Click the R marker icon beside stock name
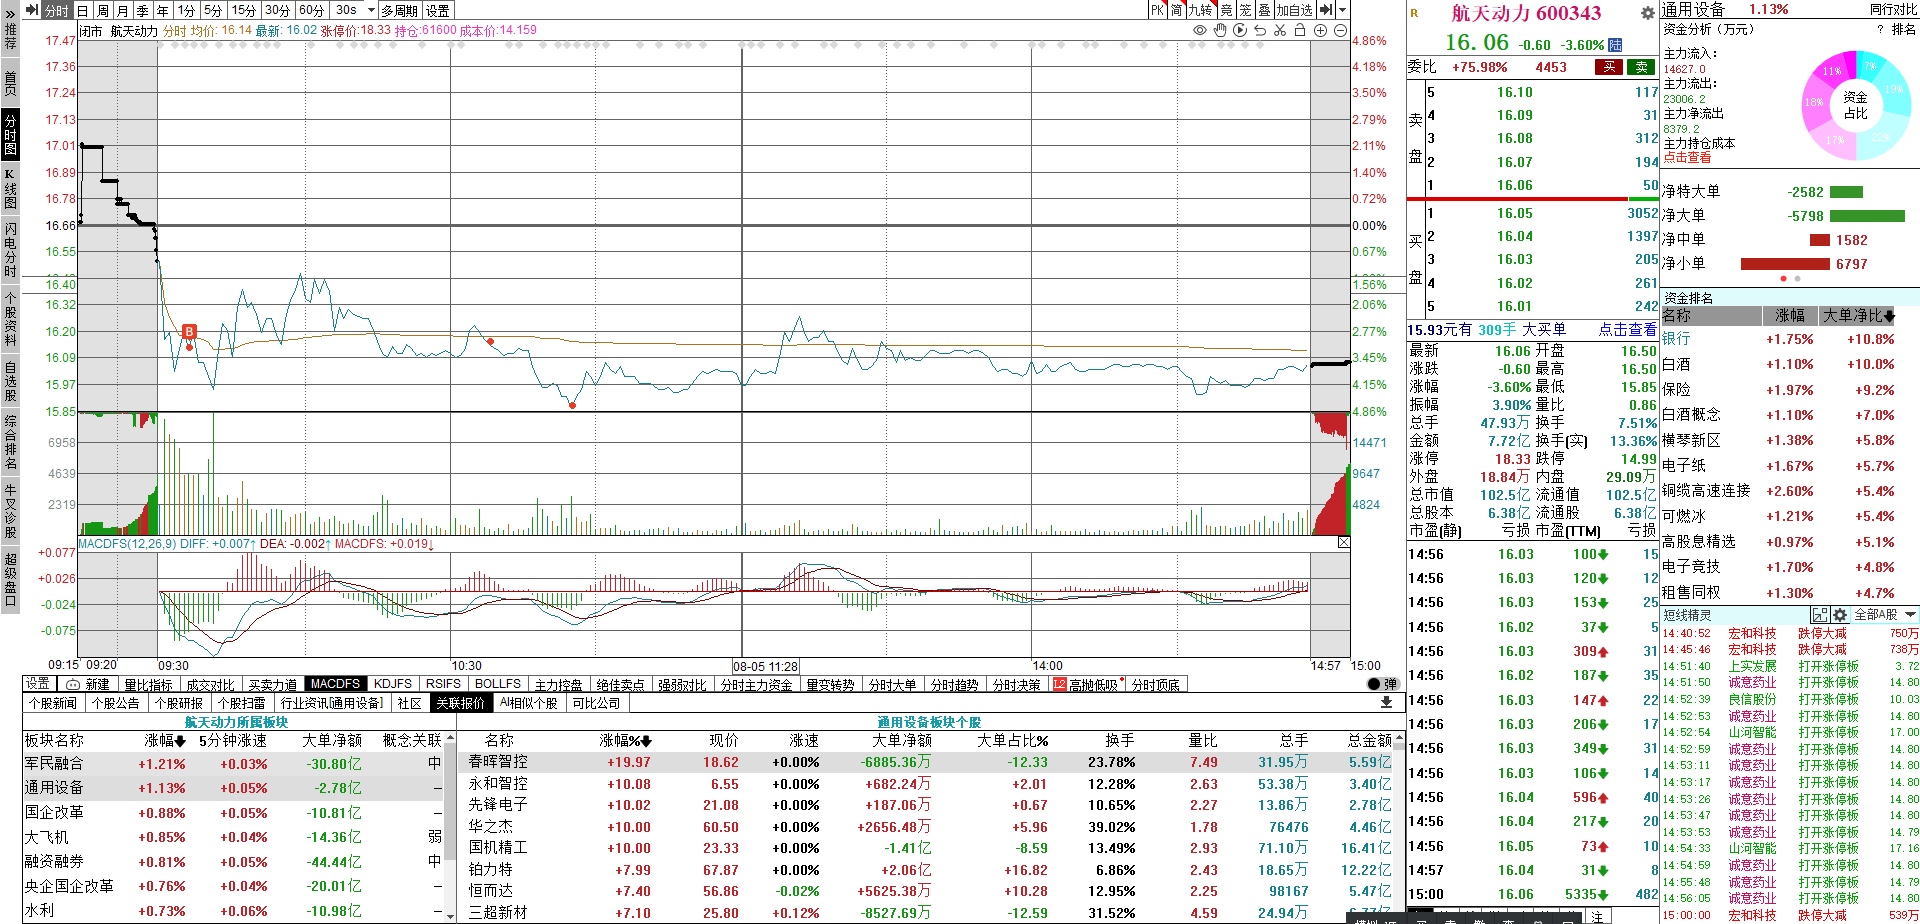This screenshot has height=924, width=1920. coord(1414,13)
